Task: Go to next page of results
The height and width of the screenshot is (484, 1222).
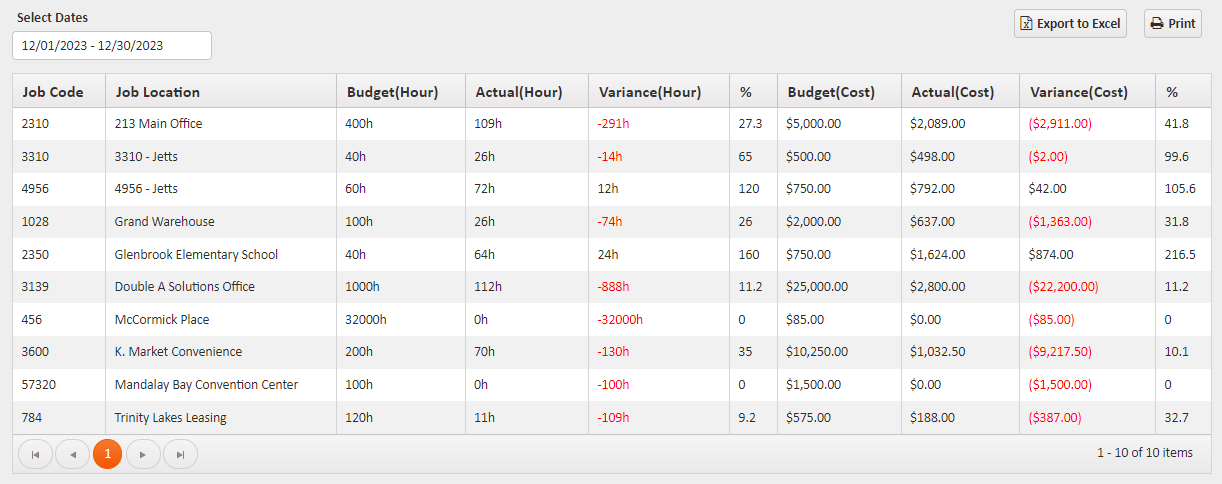Action: click(x=143, y=454)
